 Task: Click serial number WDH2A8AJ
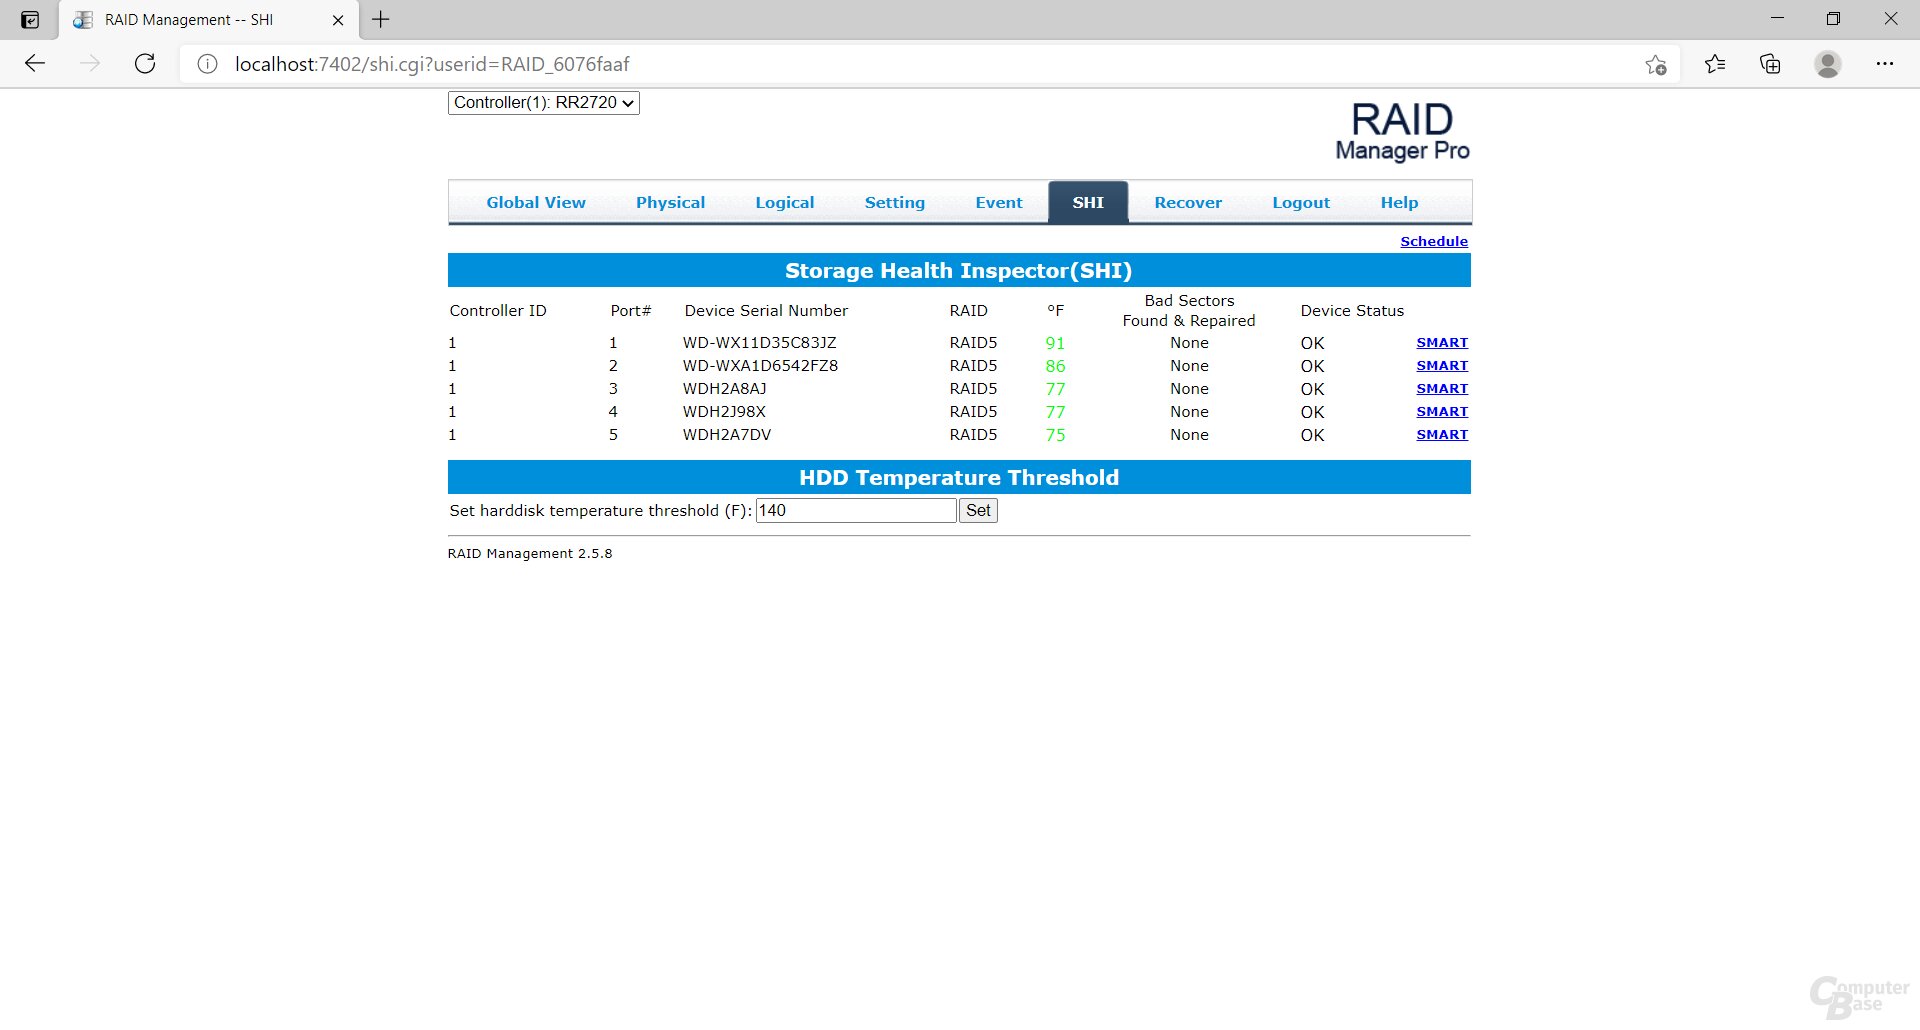pos(724,389)
